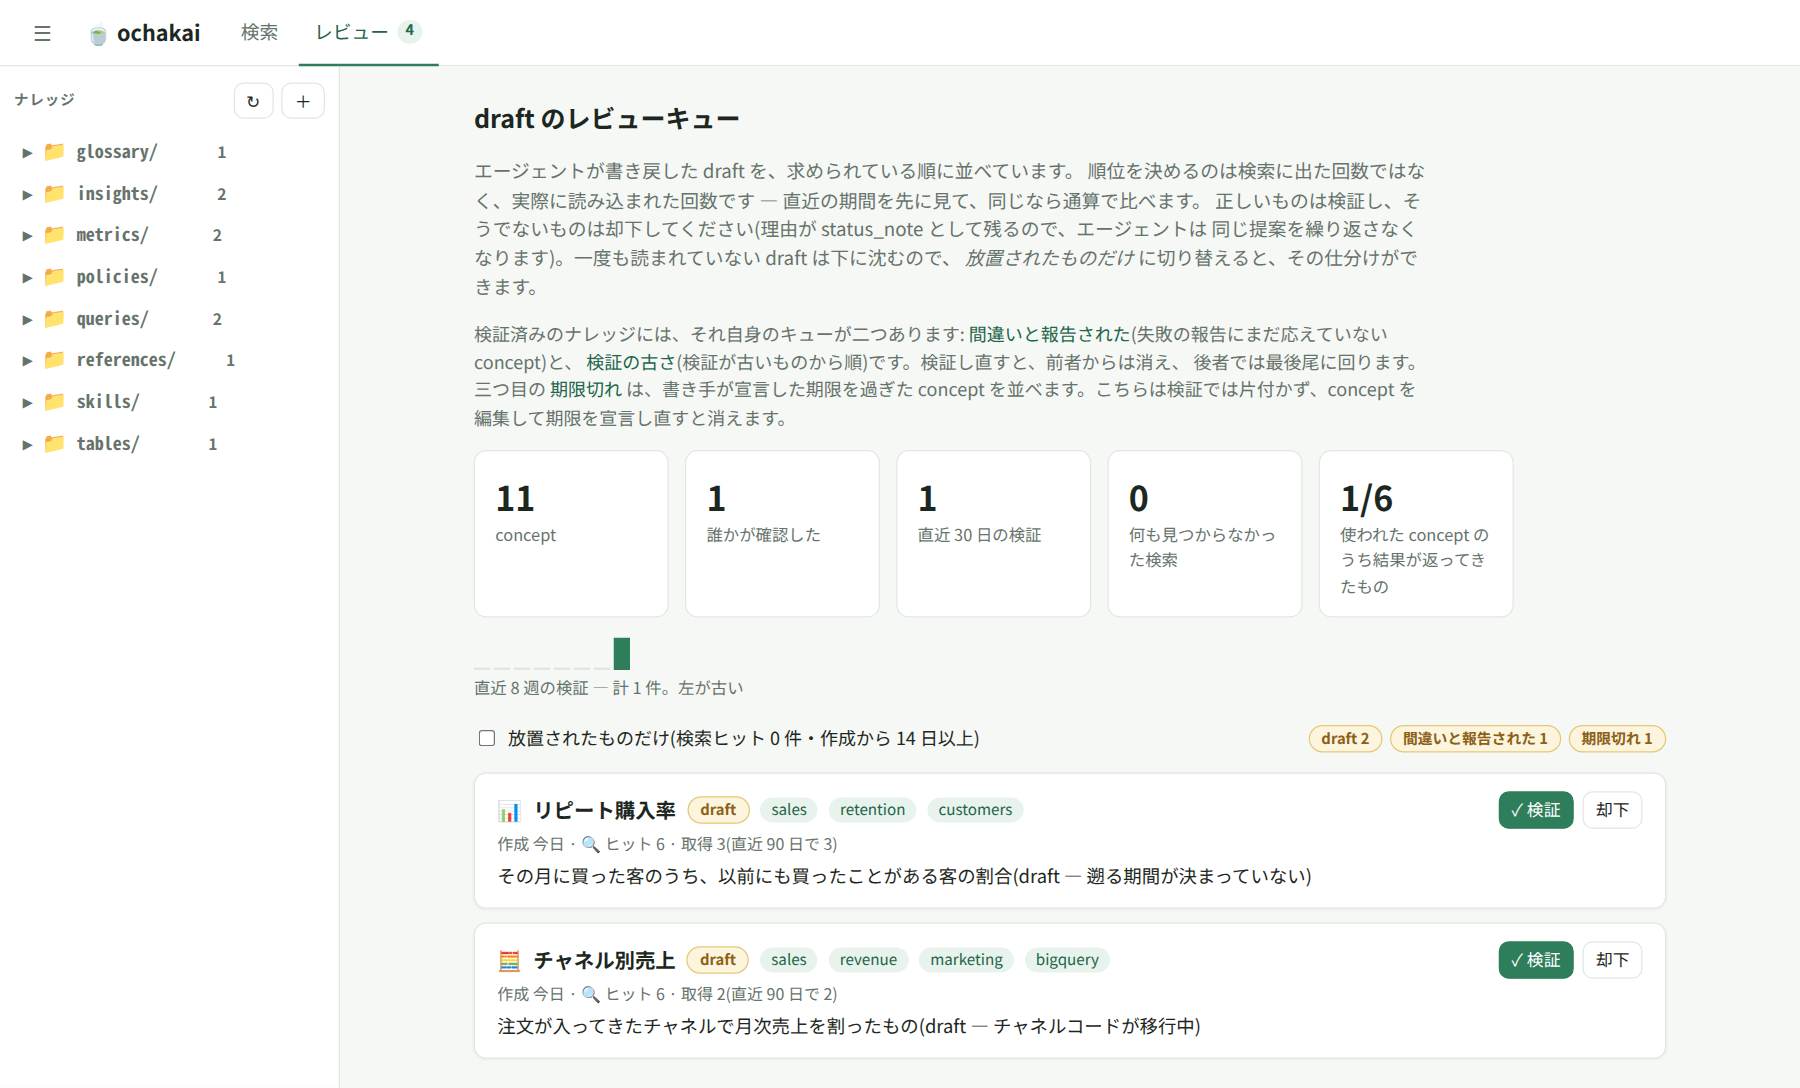Click the queries folder icon
Viewport: 1800px width, 1088px height.
pos(55,319)
